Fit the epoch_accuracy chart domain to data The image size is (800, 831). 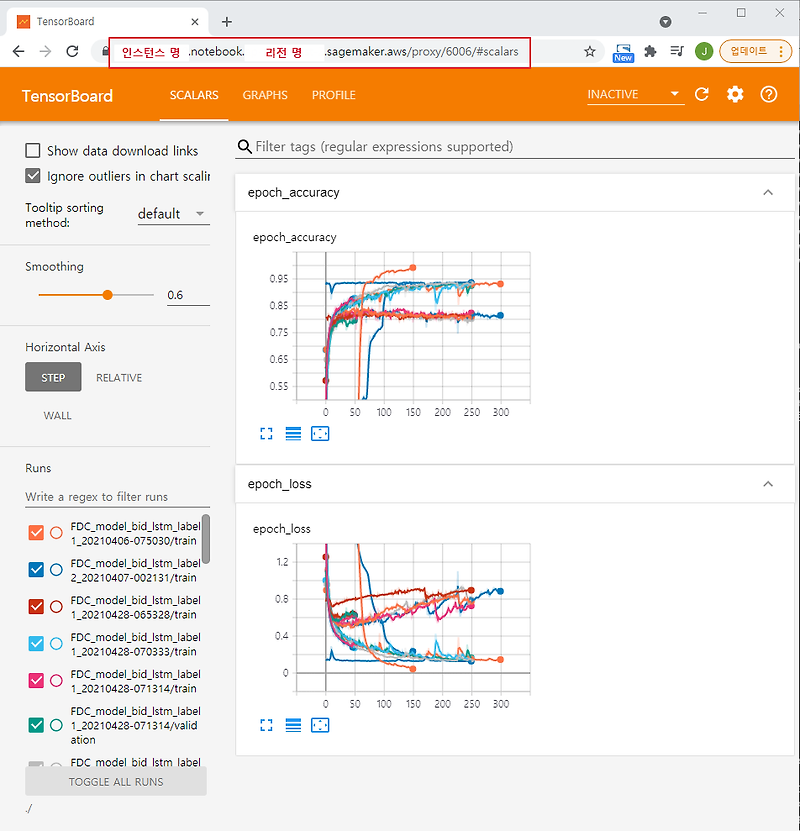[320, 433]
